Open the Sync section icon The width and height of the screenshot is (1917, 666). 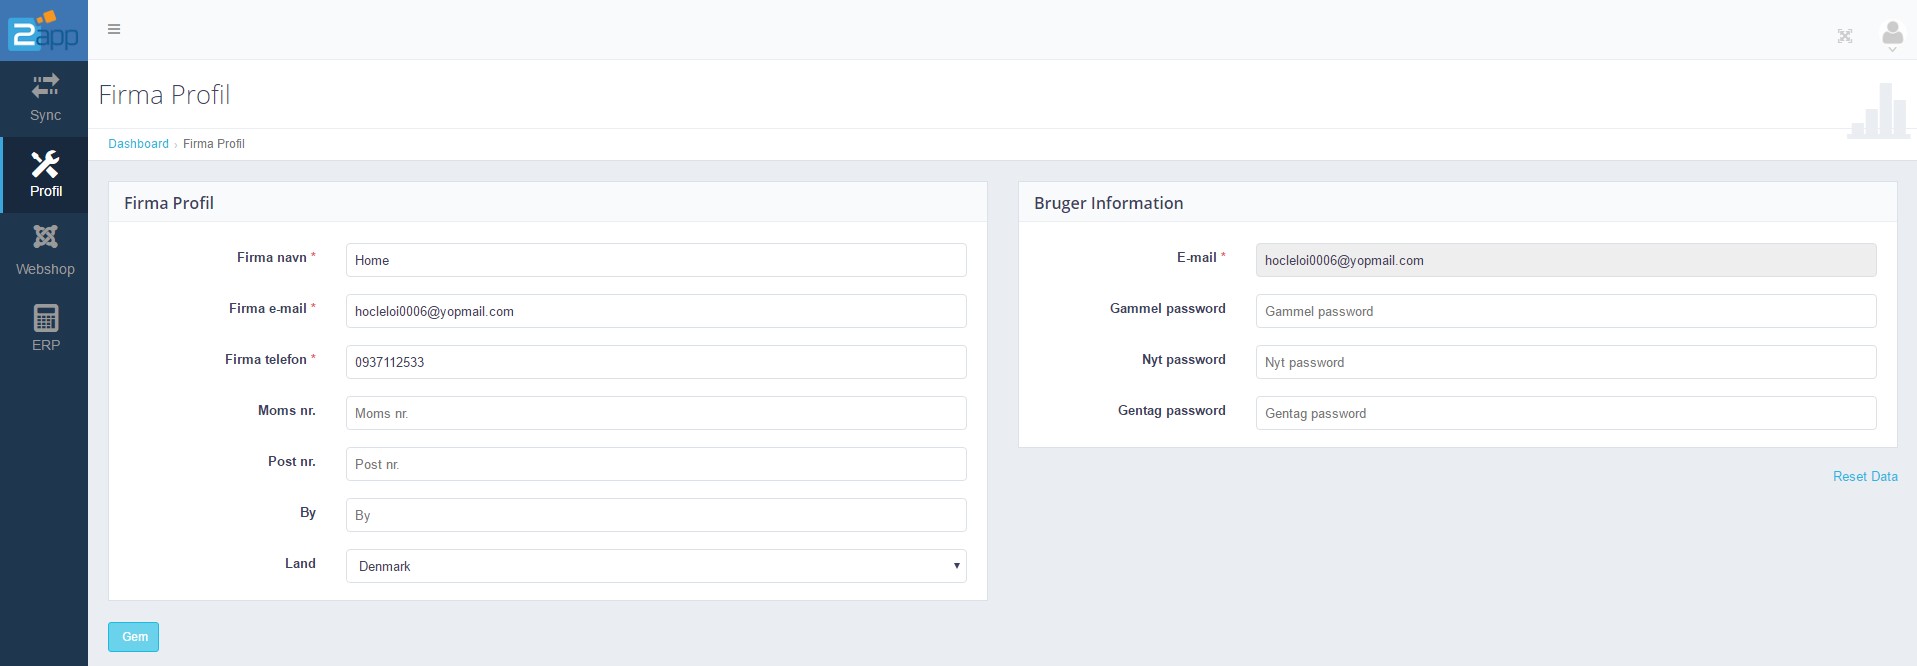[45, 86]
